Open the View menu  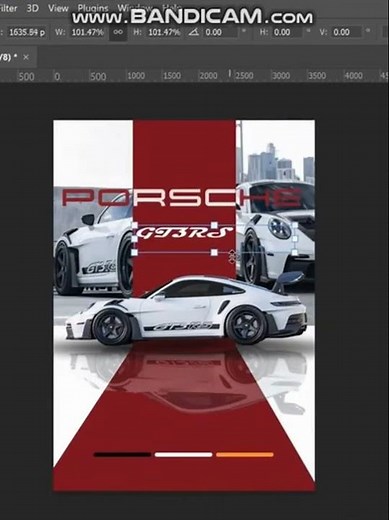tap(58, 8)
